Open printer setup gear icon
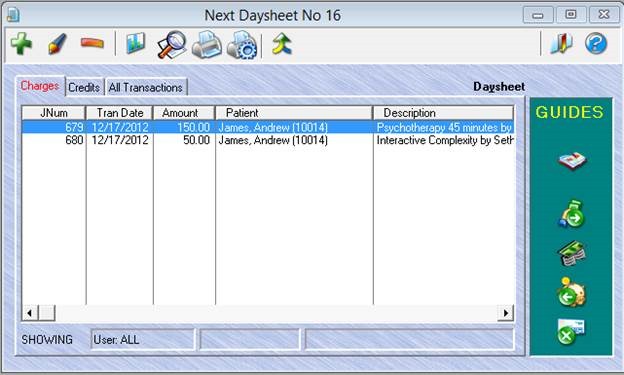624x375 pixels. 242,45
